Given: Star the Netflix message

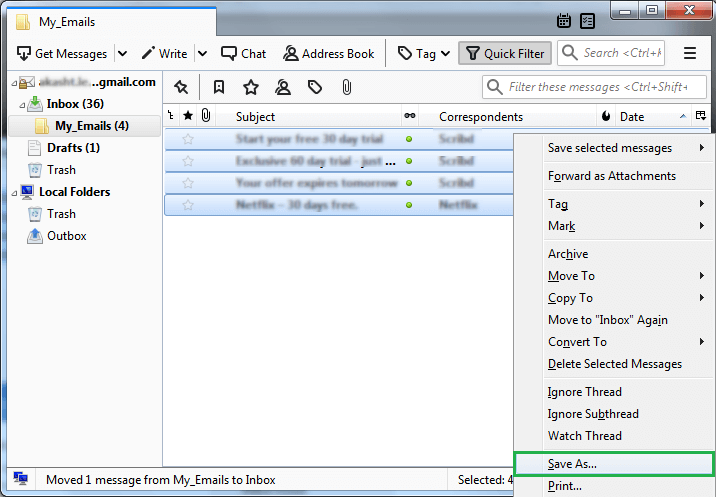Looking at the screenshot, I should click(x=188, y=205).
